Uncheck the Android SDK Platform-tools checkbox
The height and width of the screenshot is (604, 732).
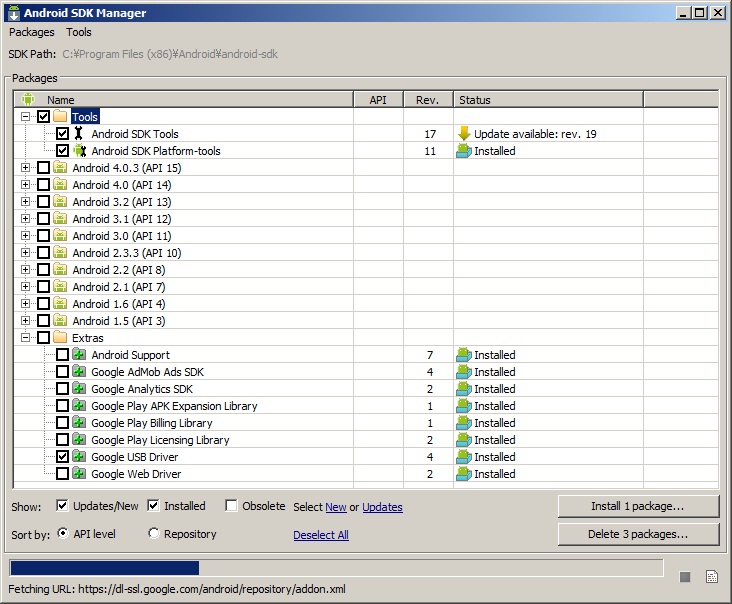(63, 151)
